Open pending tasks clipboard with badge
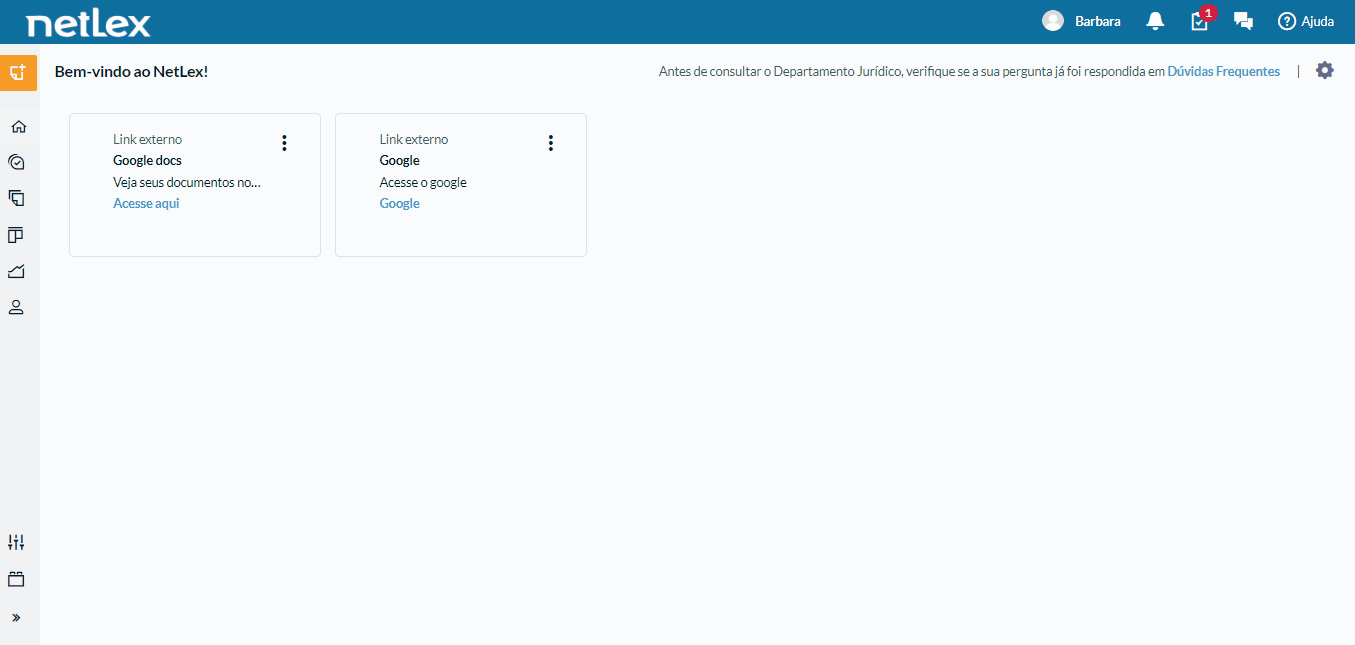The width and height of the screenshot is (1355, 645). click(x=1199, y=21)
